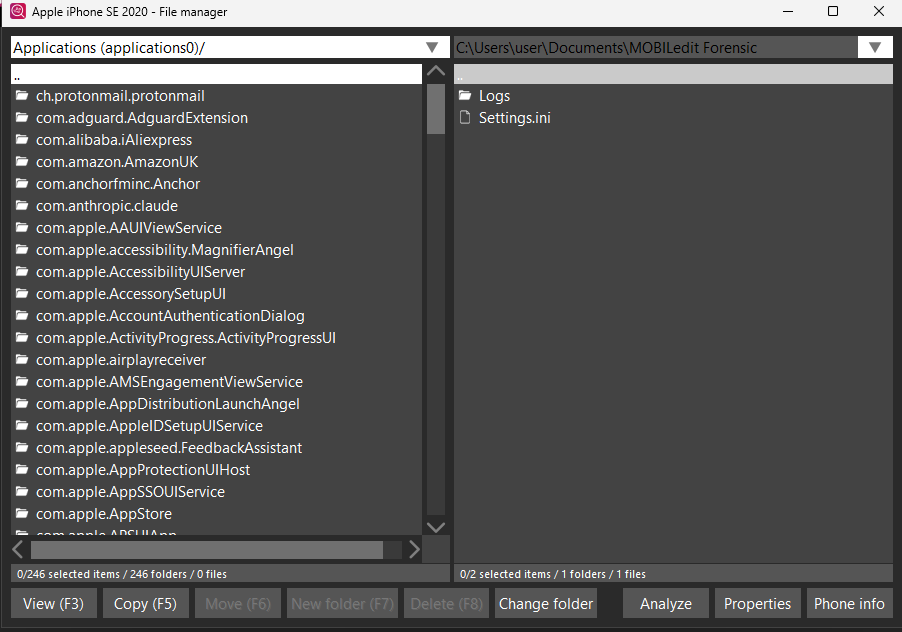902x632 pixels.
Task: Click folder icon beside com.apple.appleseed.FeedbackAssistant
Action: (22, 447)
